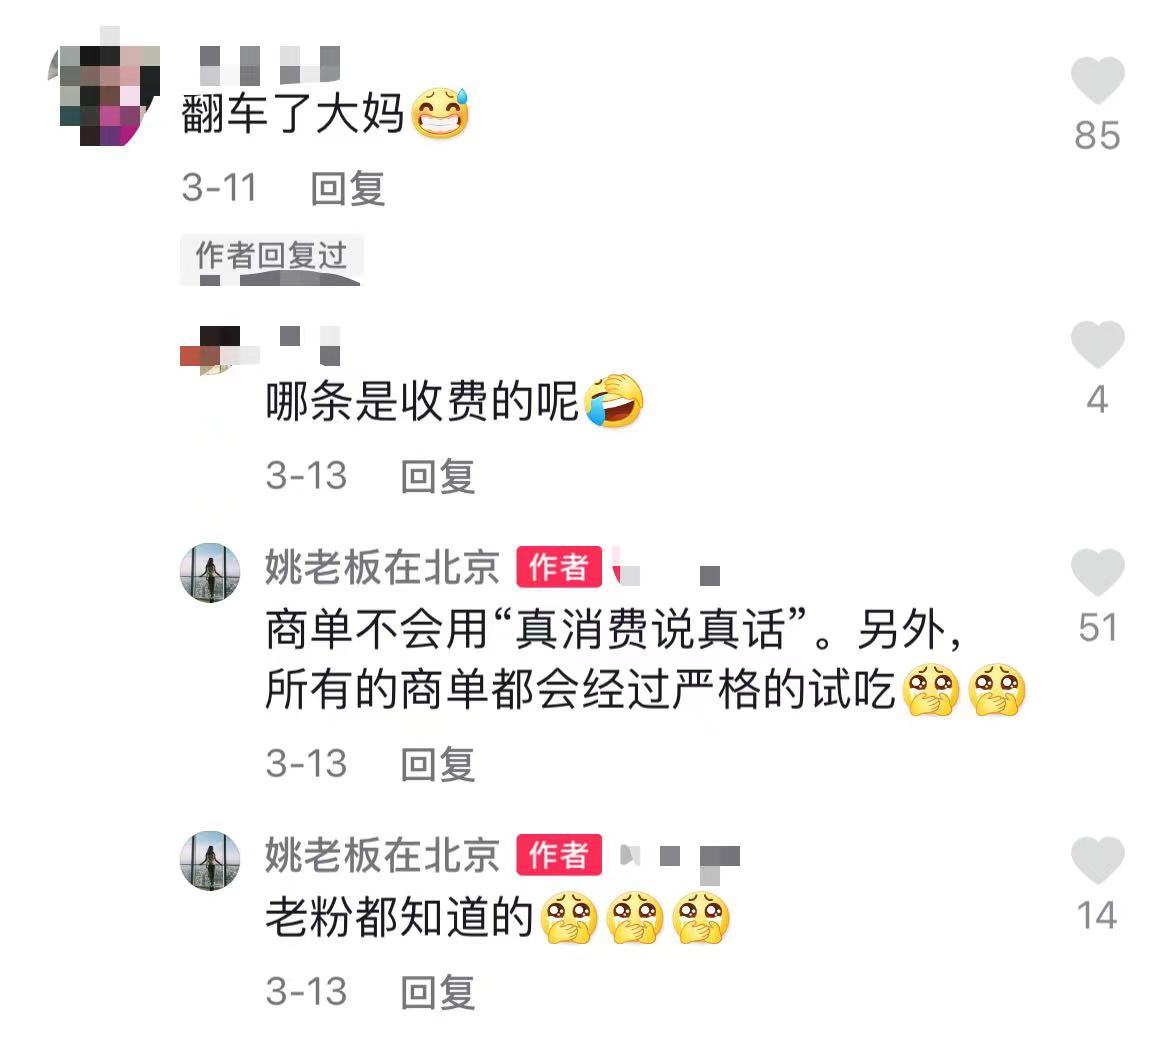Tap the red 作者 badge on the last reply
The height and width of the screenshot is (1062, 1170).
coord(559,855)
